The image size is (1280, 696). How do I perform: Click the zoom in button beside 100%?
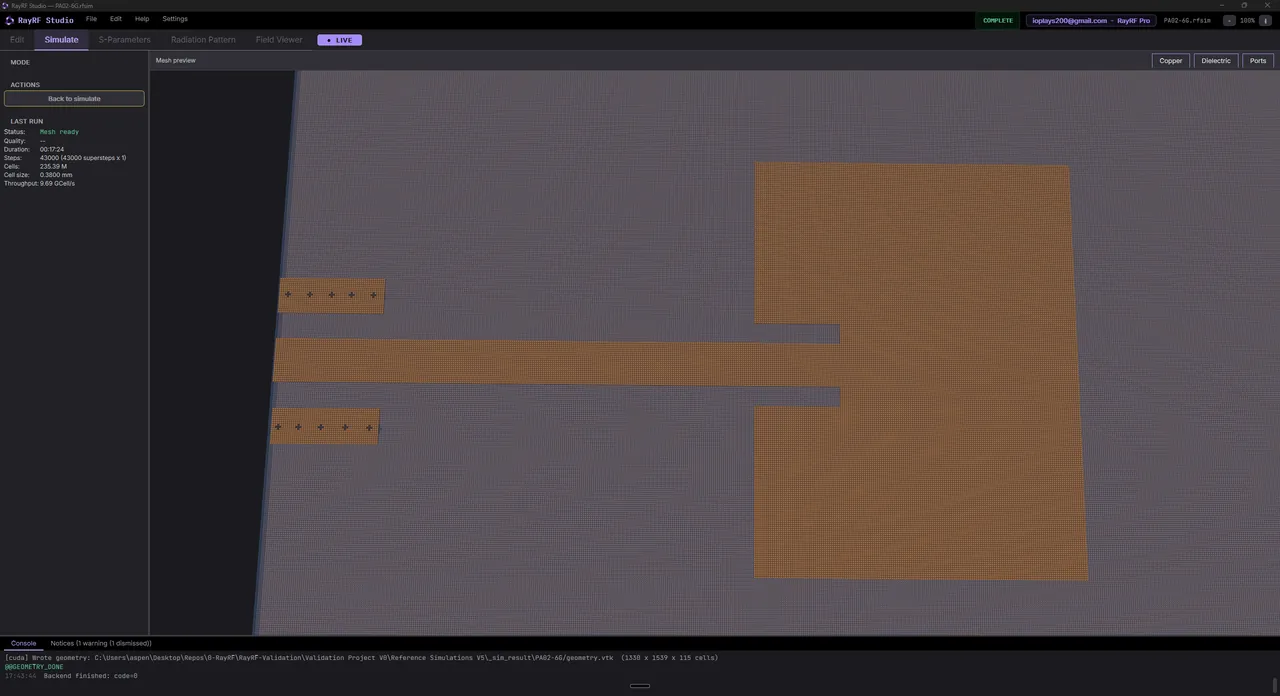[x=1265, y=20]
